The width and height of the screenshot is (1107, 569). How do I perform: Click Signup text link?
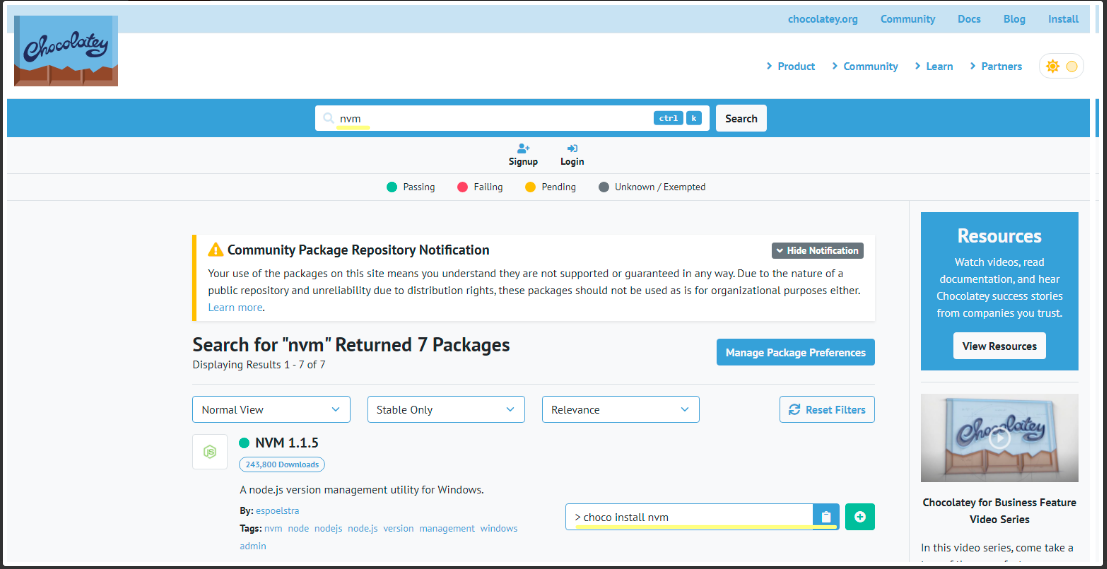pos(523,162)
